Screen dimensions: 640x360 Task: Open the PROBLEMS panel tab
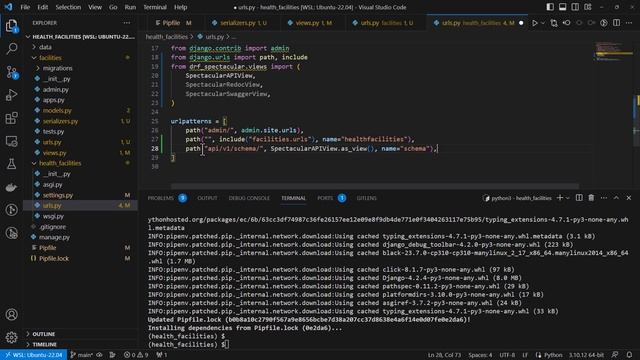pyautogui.click(x=161, y=198)
